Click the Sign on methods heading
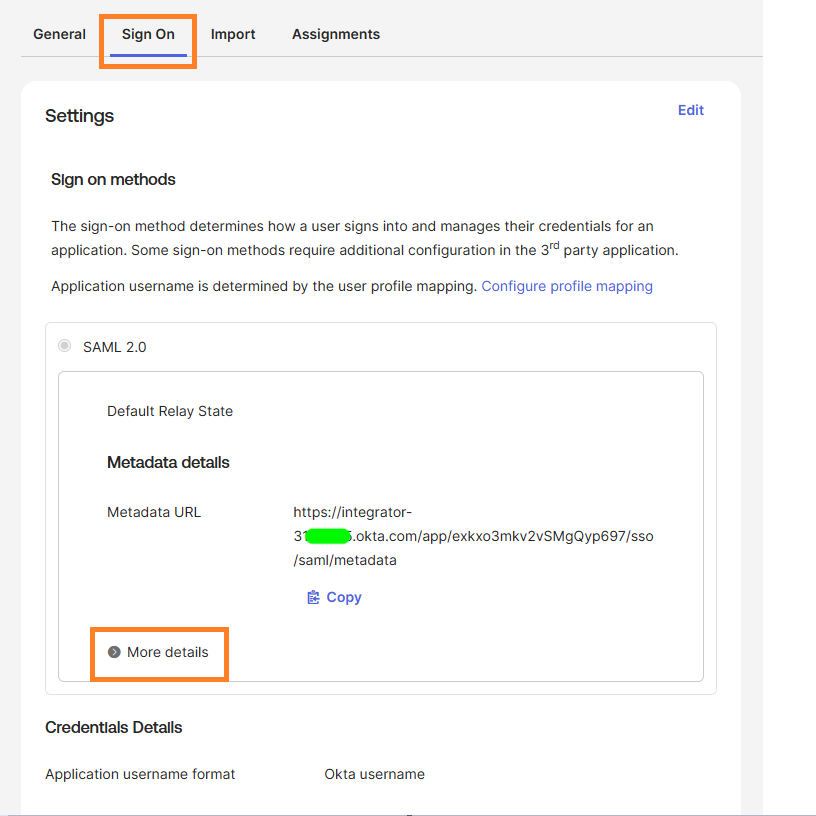 (113, 180)
